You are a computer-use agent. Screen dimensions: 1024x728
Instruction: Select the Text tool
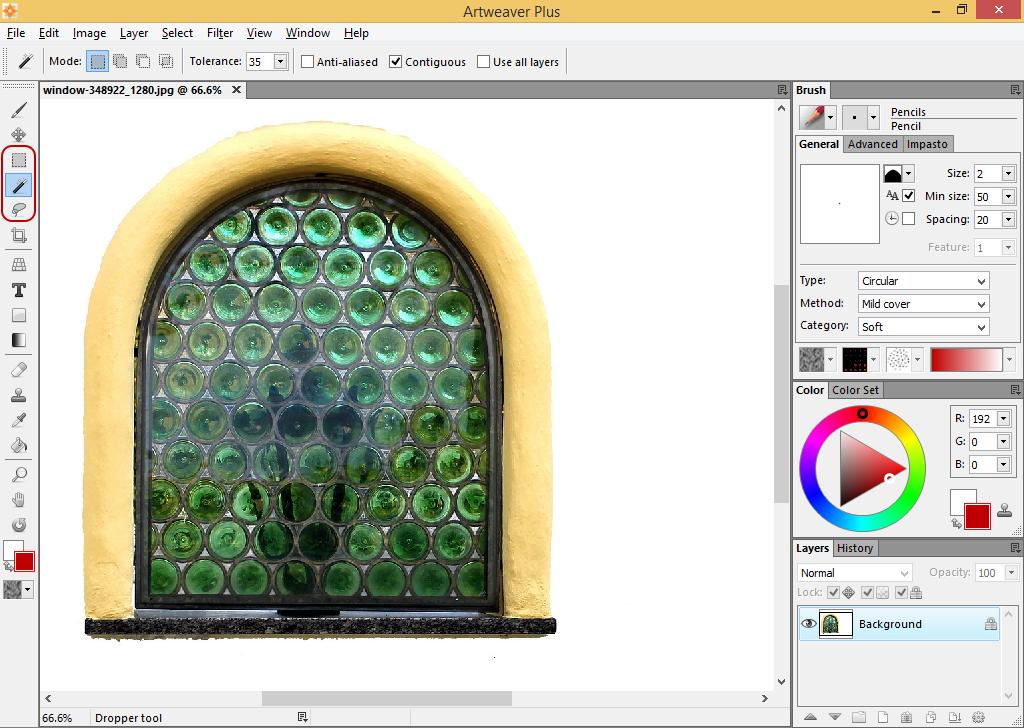[18, 290]
